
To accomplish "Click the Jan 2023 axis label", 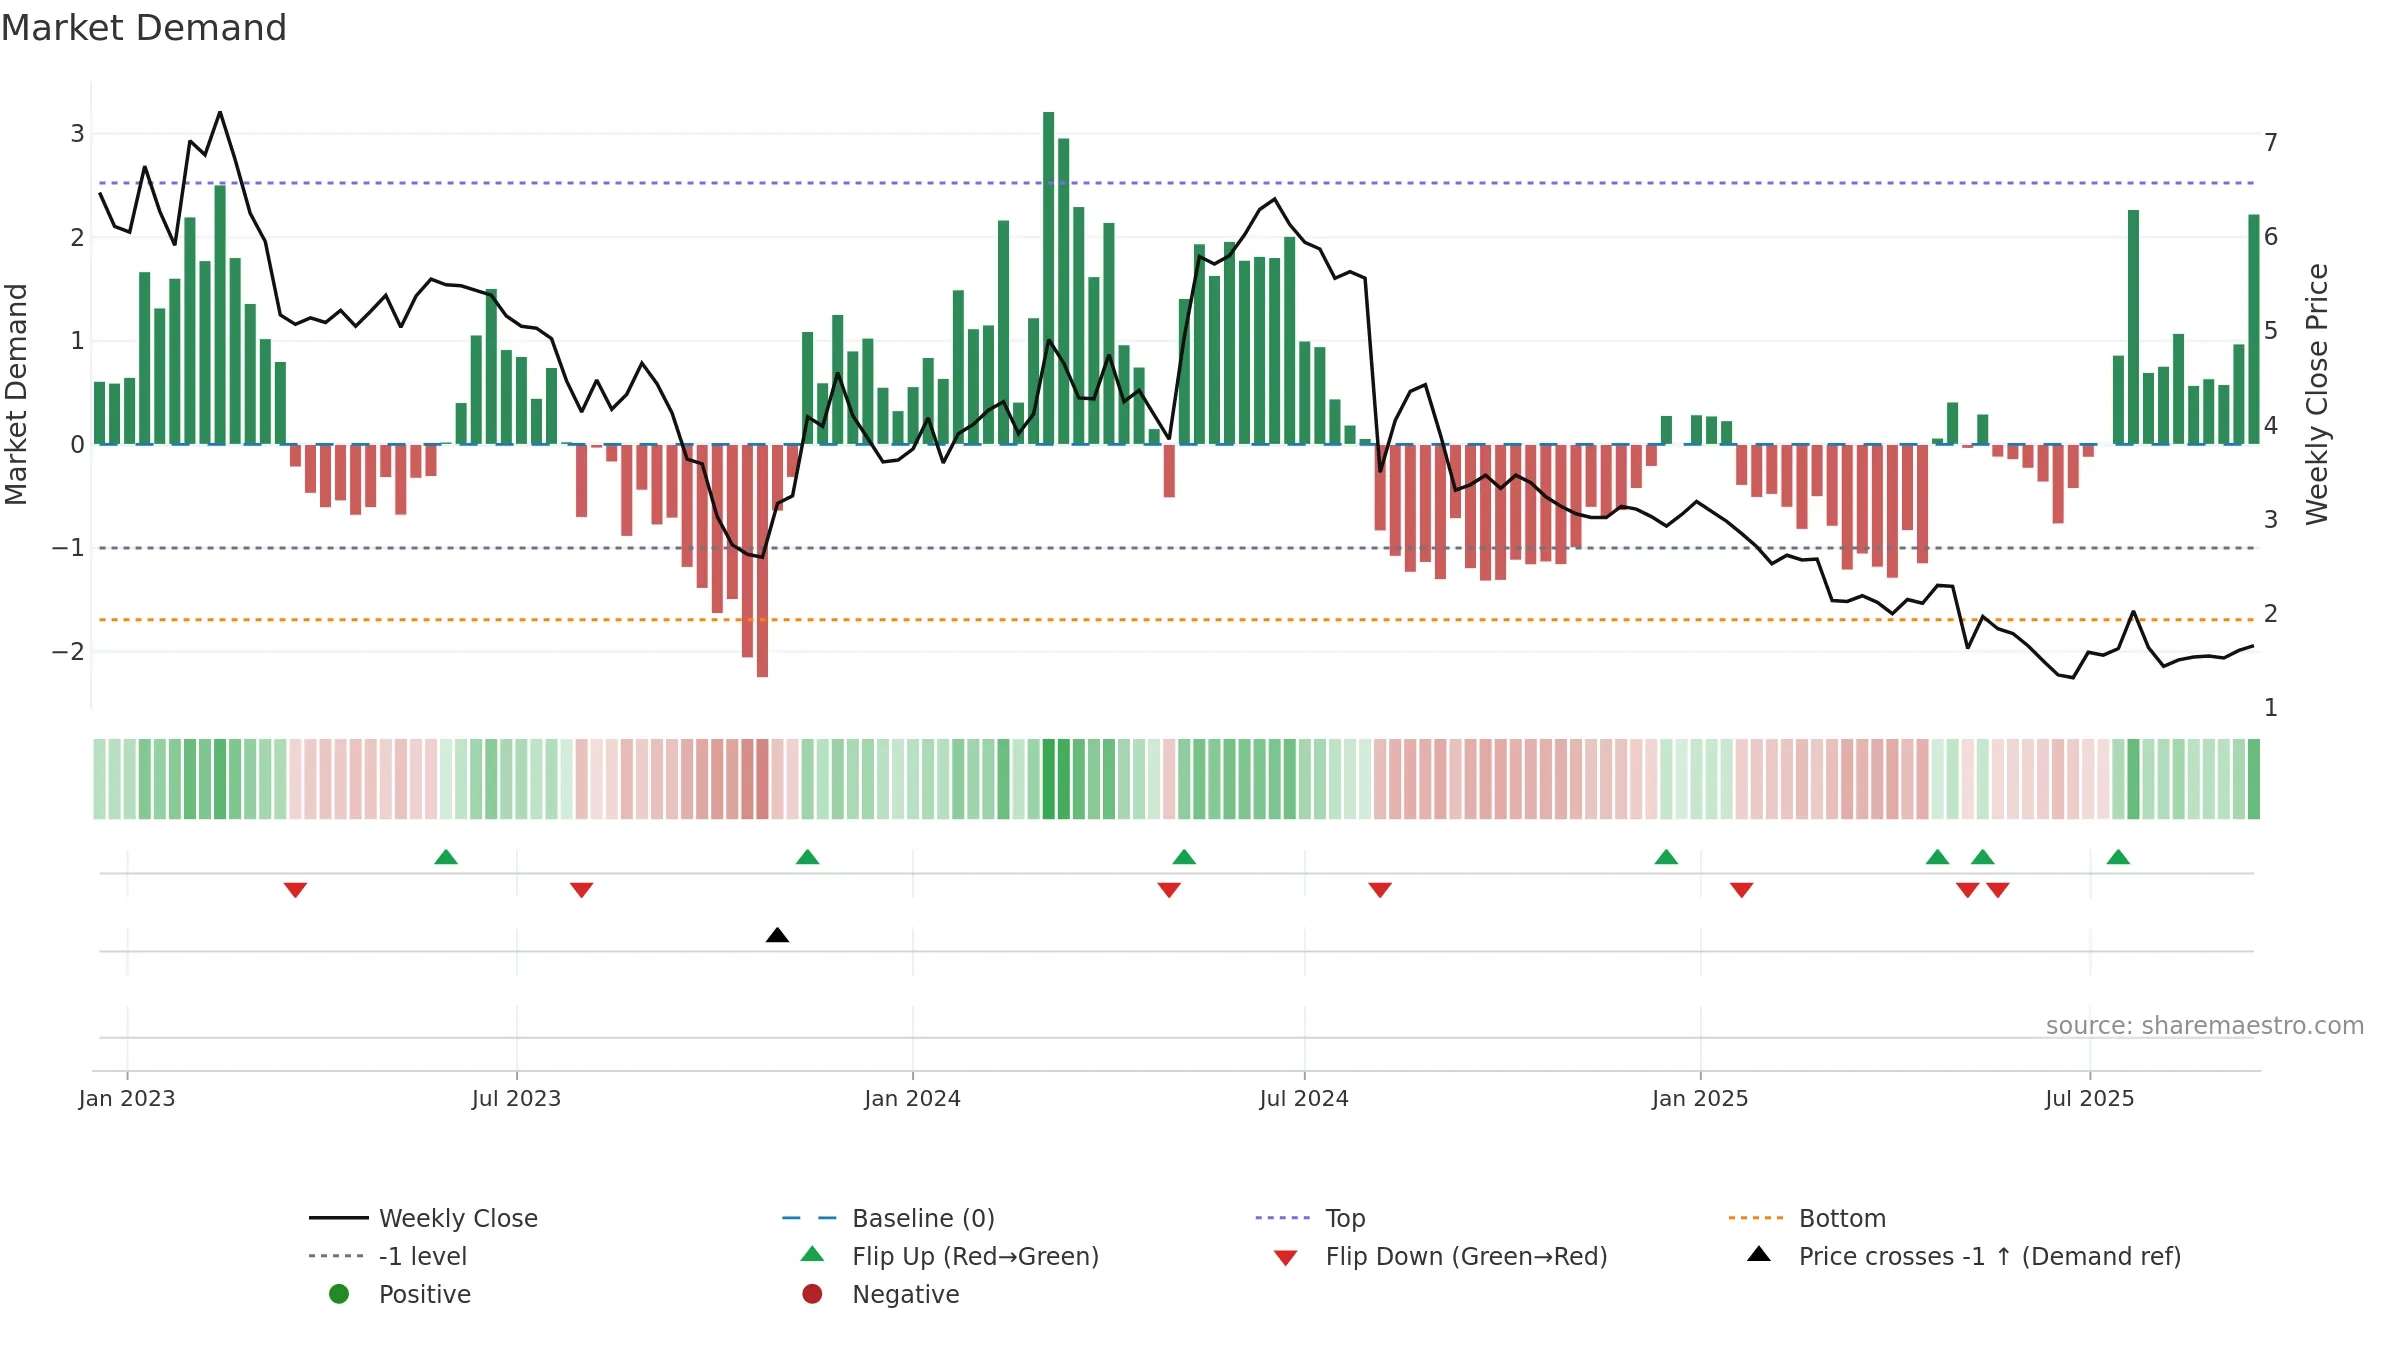I will click(x=127, y=1098).
